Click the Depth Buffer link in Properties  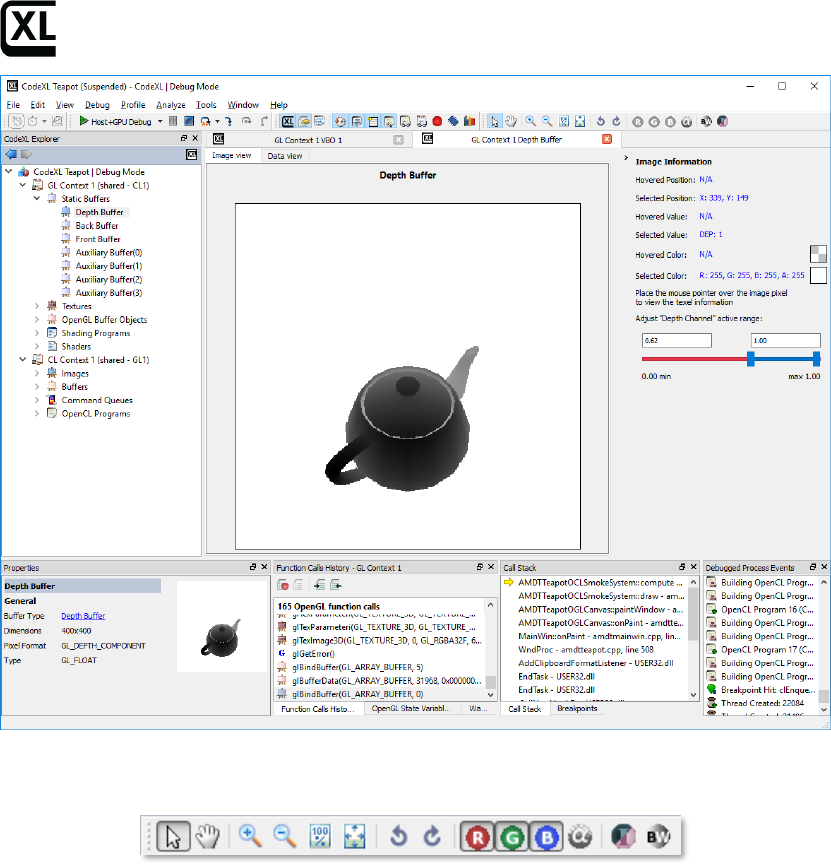click(83, 616)
